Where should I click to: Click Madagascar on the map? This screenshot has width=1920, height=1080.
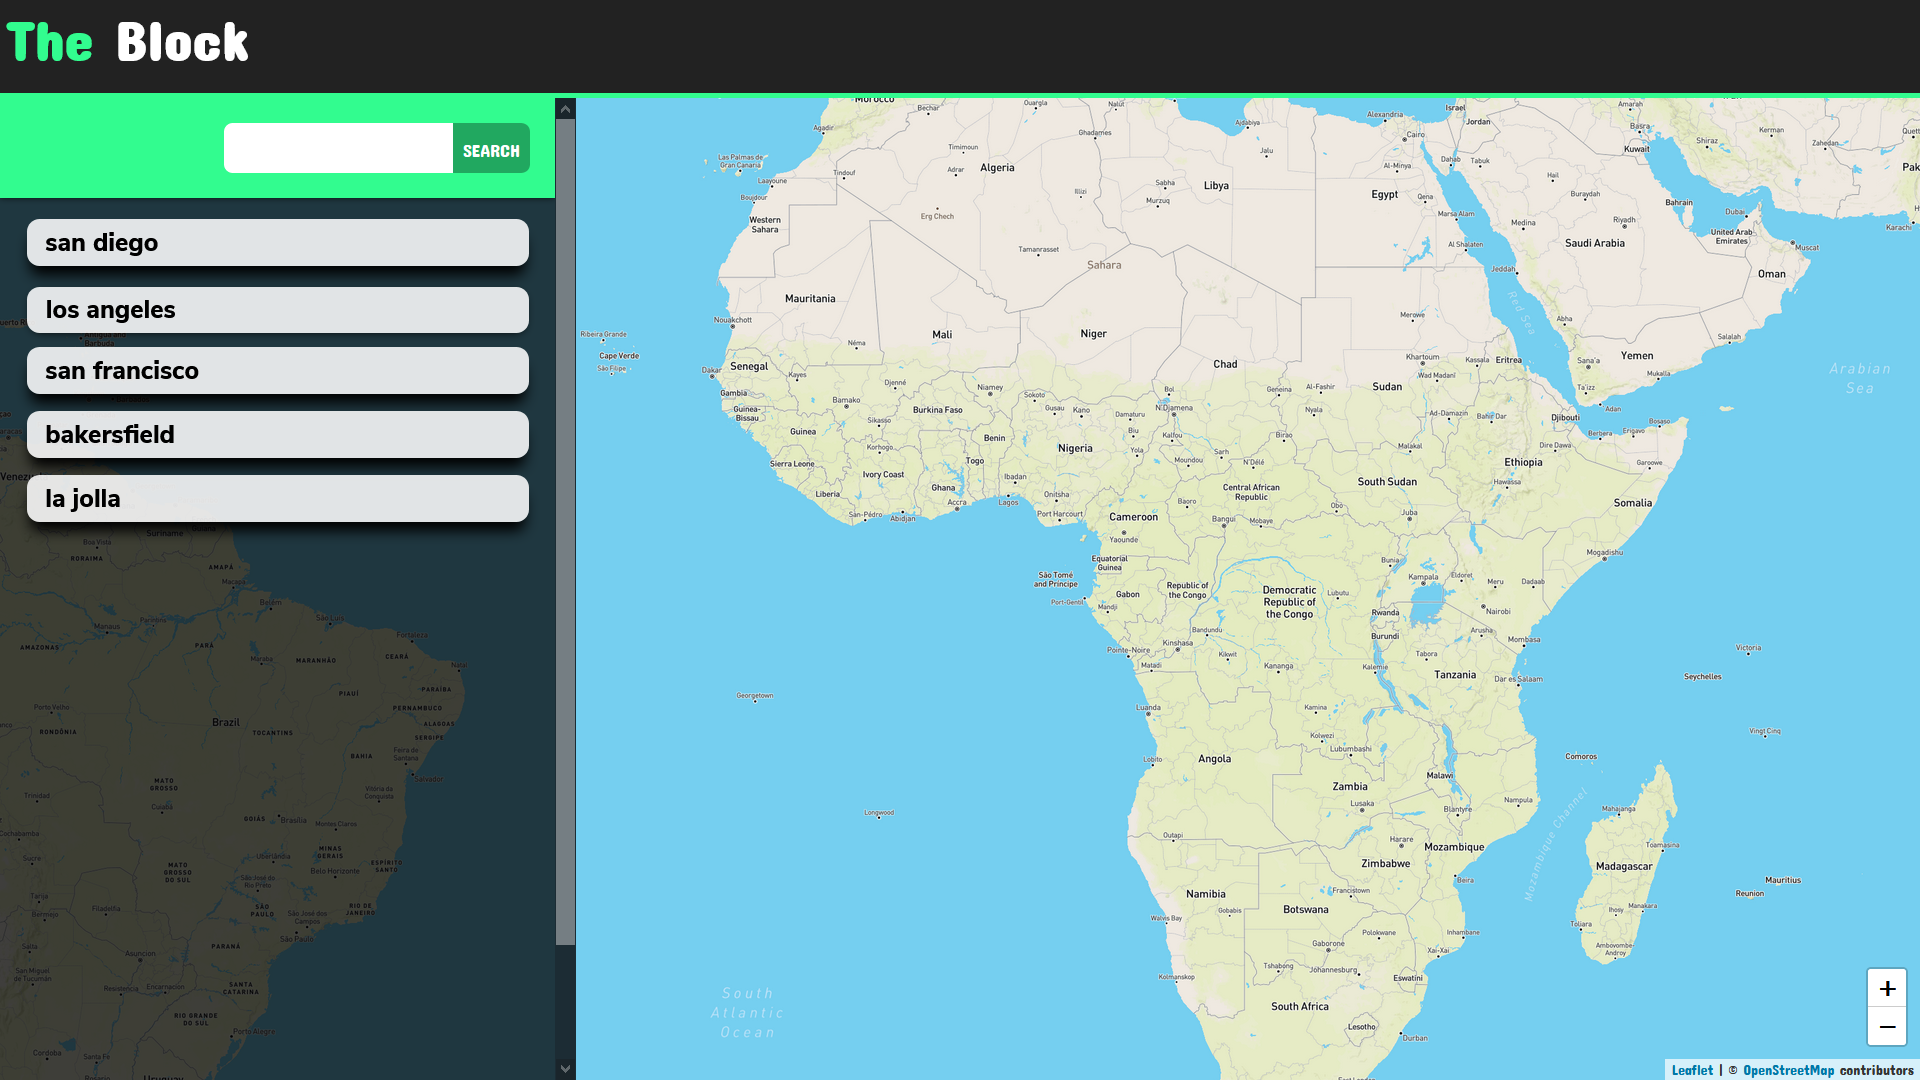coord(1623,867)
